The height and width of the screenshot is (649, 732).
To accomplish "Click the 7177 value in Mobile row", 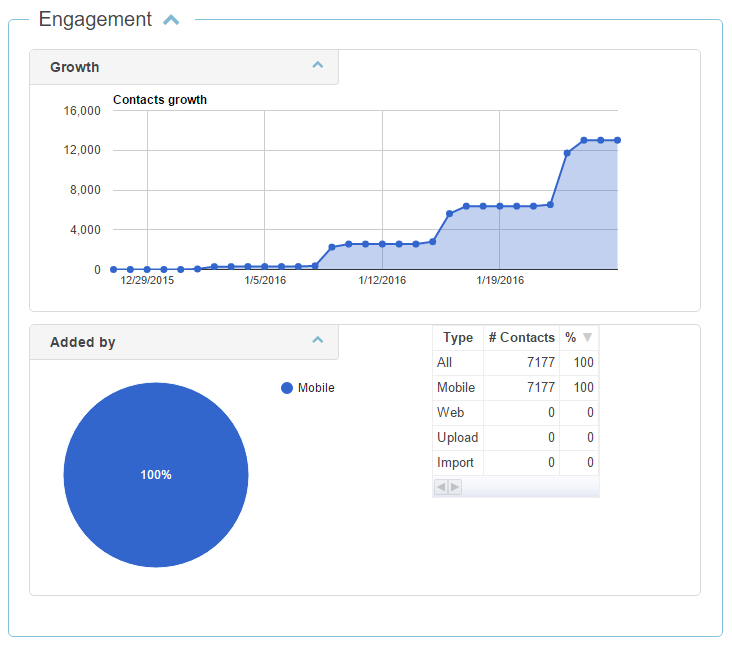I will (541, 388).
